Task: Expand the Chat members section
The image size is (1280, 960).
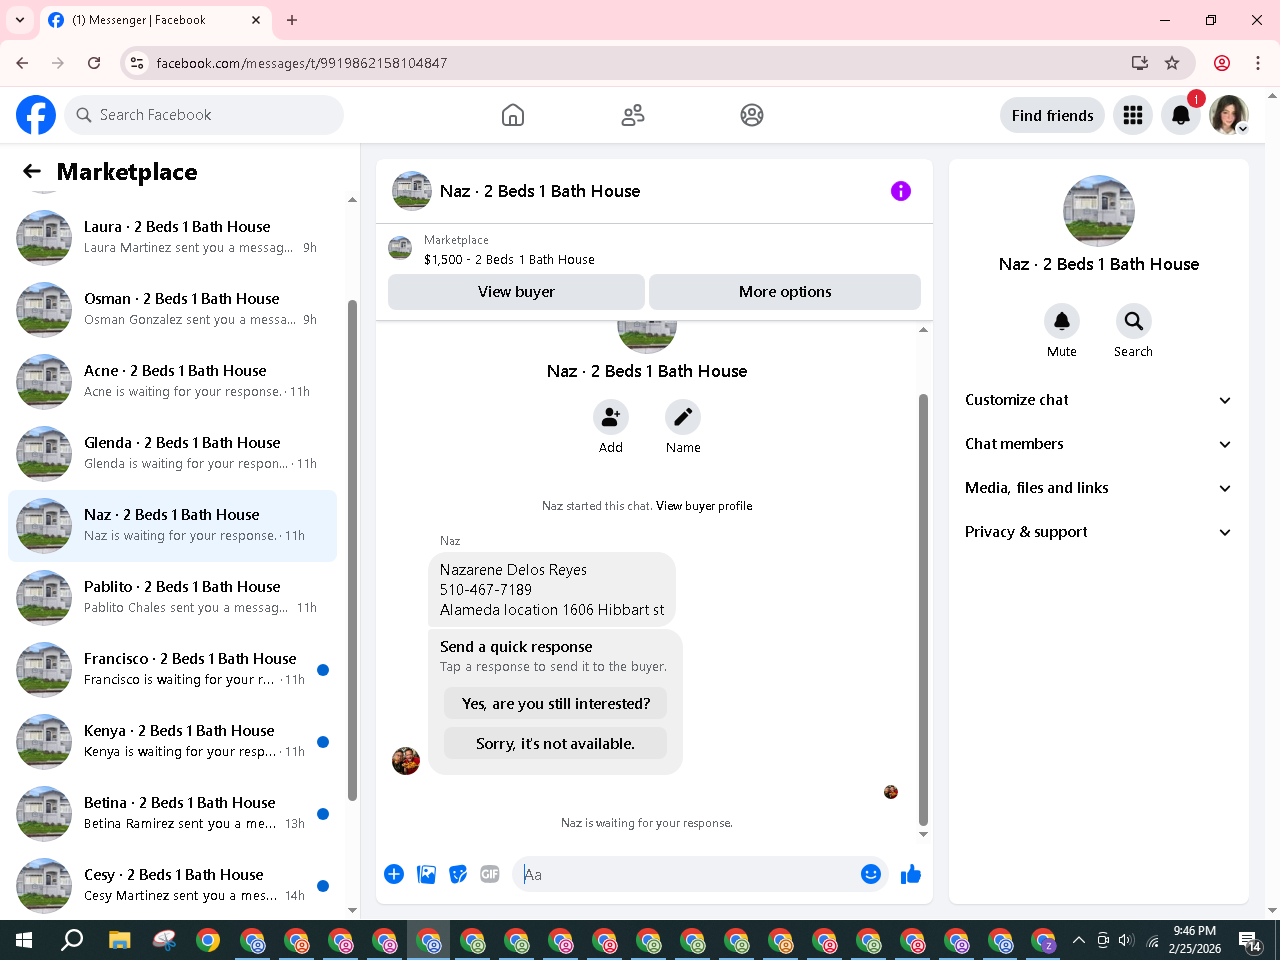Action: [1098, 444]
